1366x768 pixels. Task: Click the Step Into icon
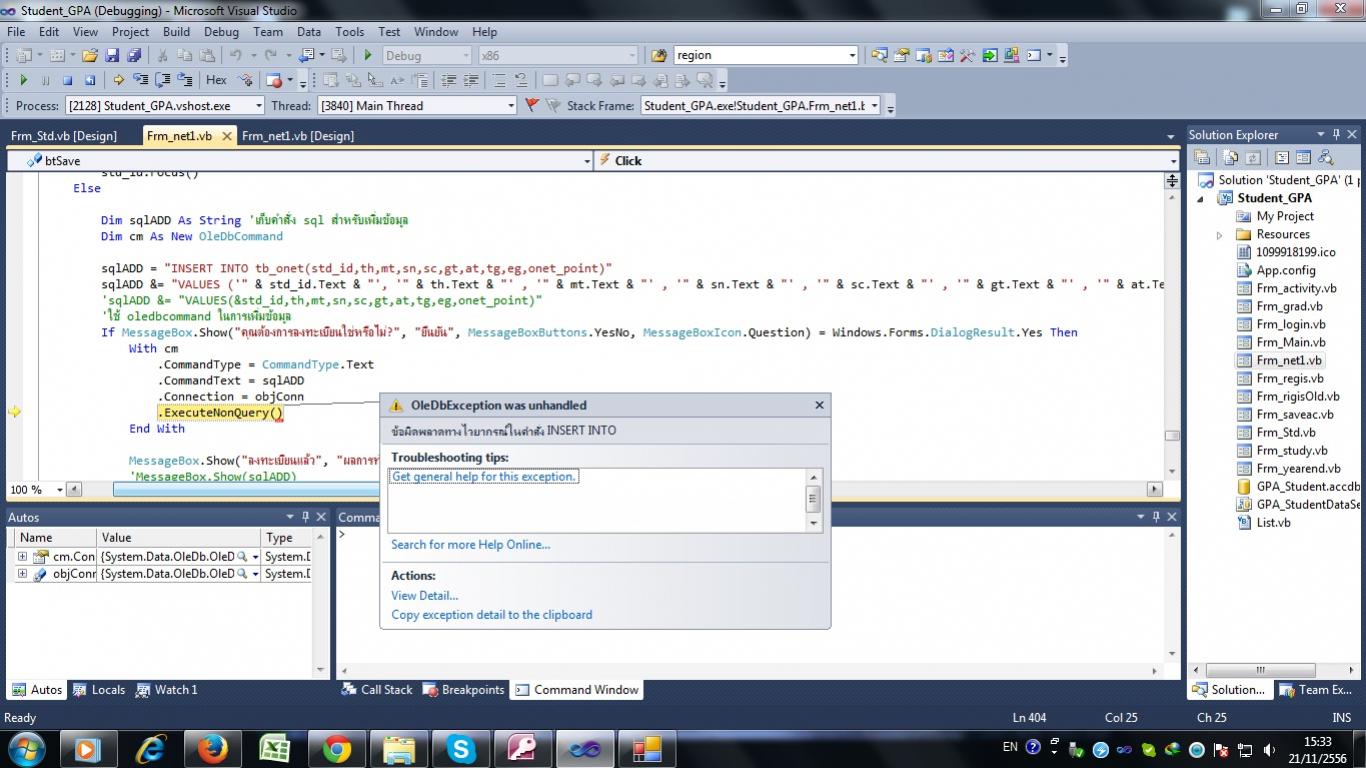click(x=140, y=80)
